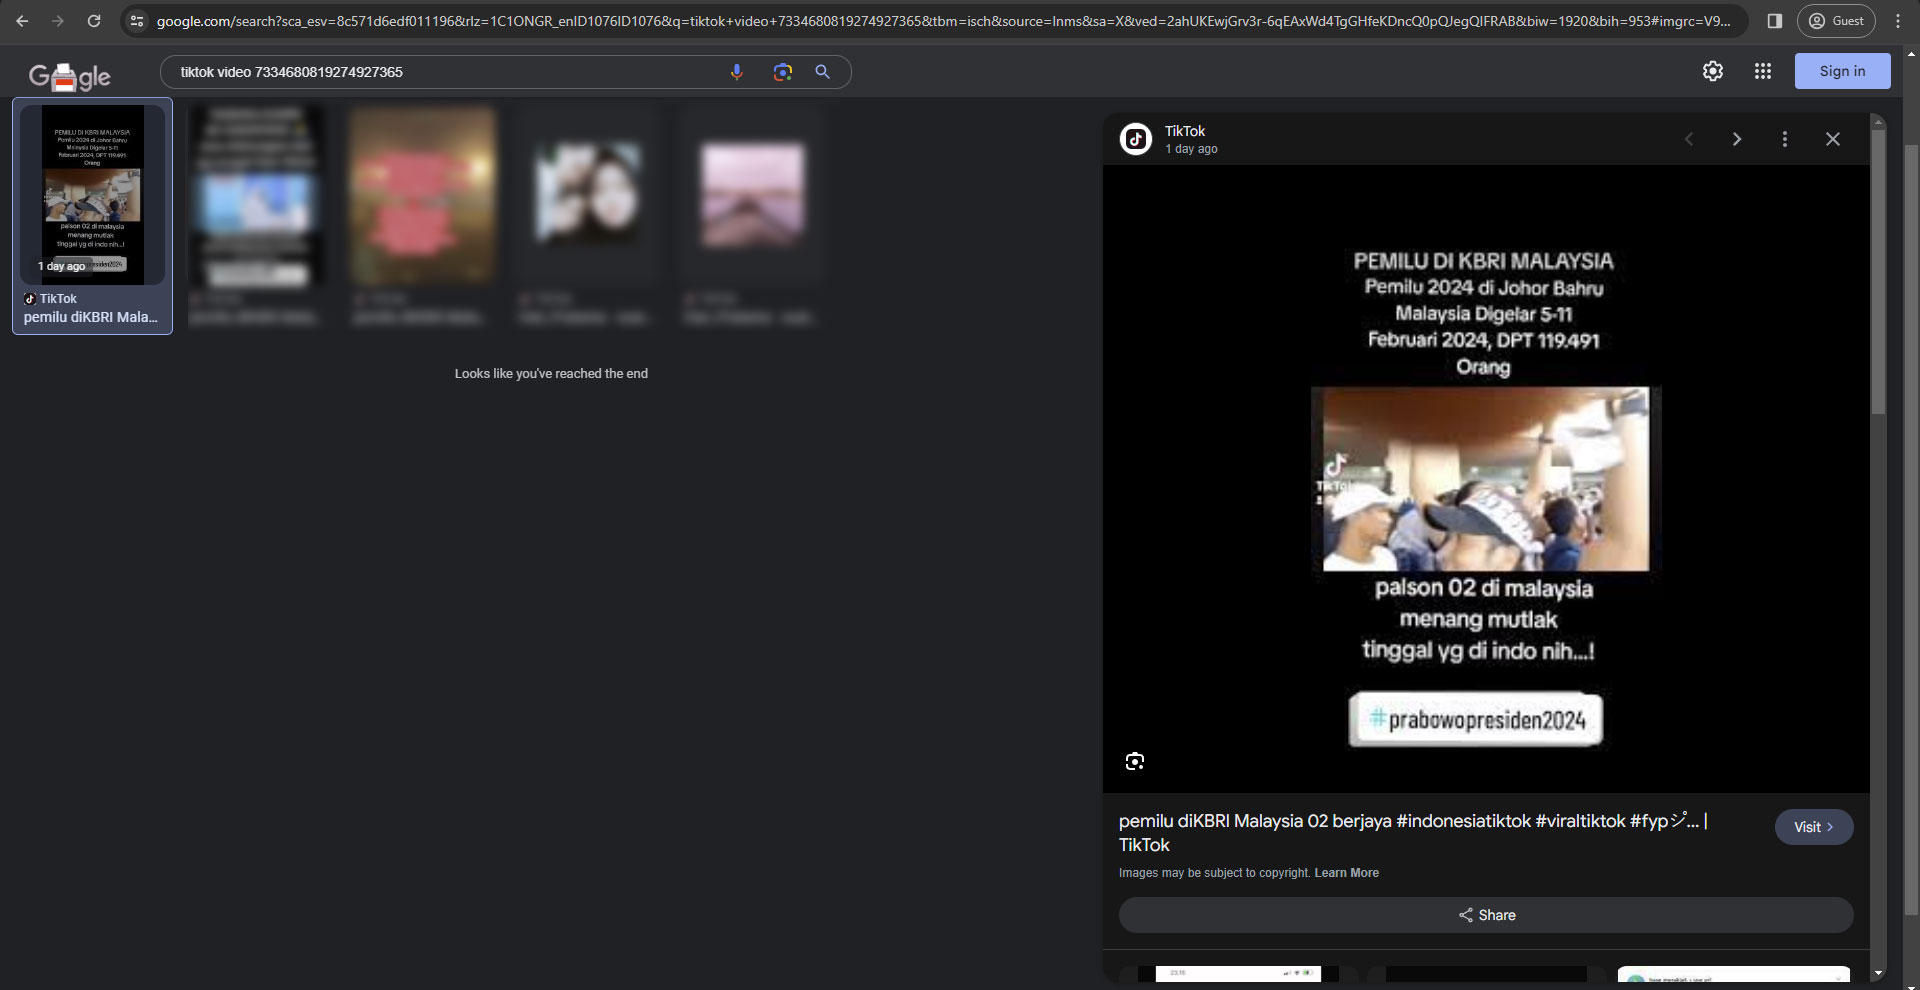Image resolution: width=1920 pixels, height=990 pixels.
Task: Open the fifth blurred pink image result
Action: click(752, 195)
